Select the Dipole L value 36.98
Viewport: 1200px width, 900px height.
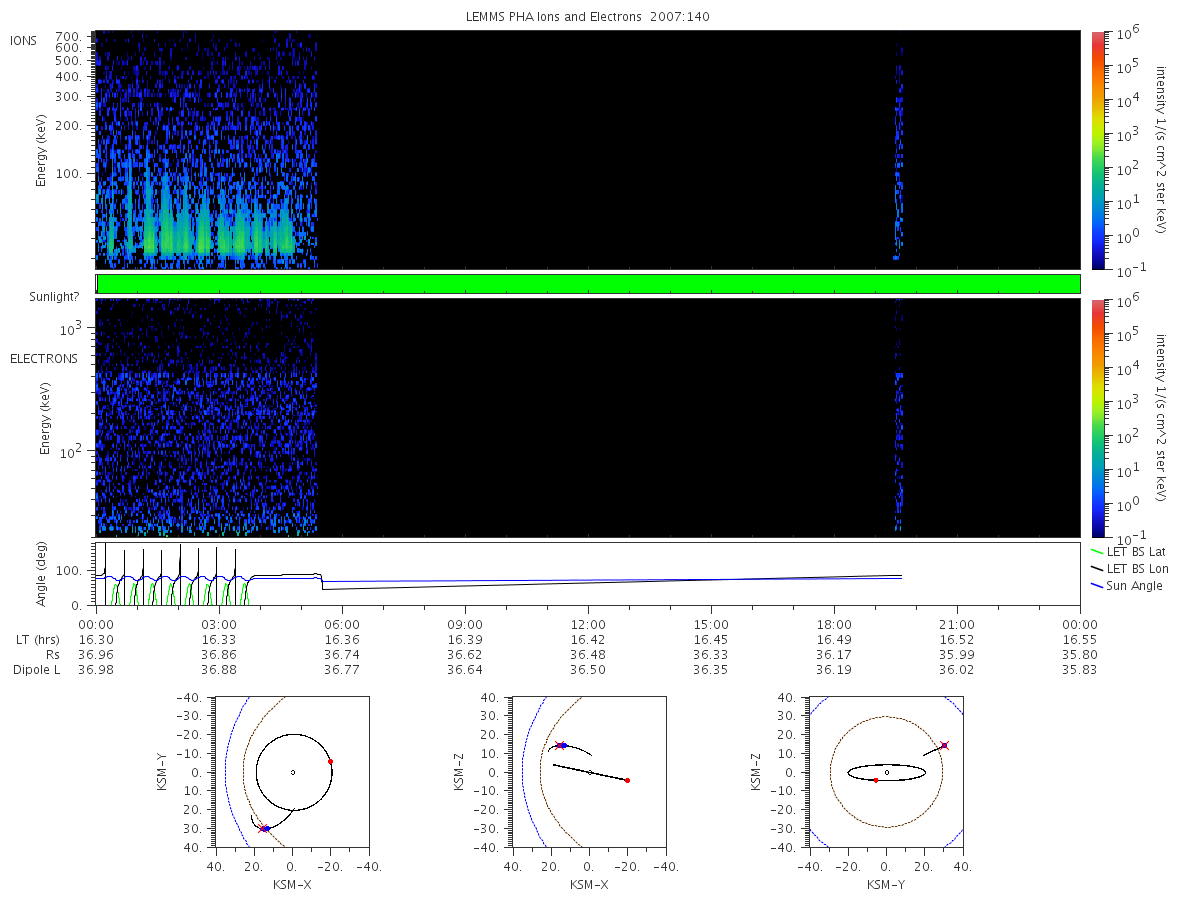(x=95, y=669)
